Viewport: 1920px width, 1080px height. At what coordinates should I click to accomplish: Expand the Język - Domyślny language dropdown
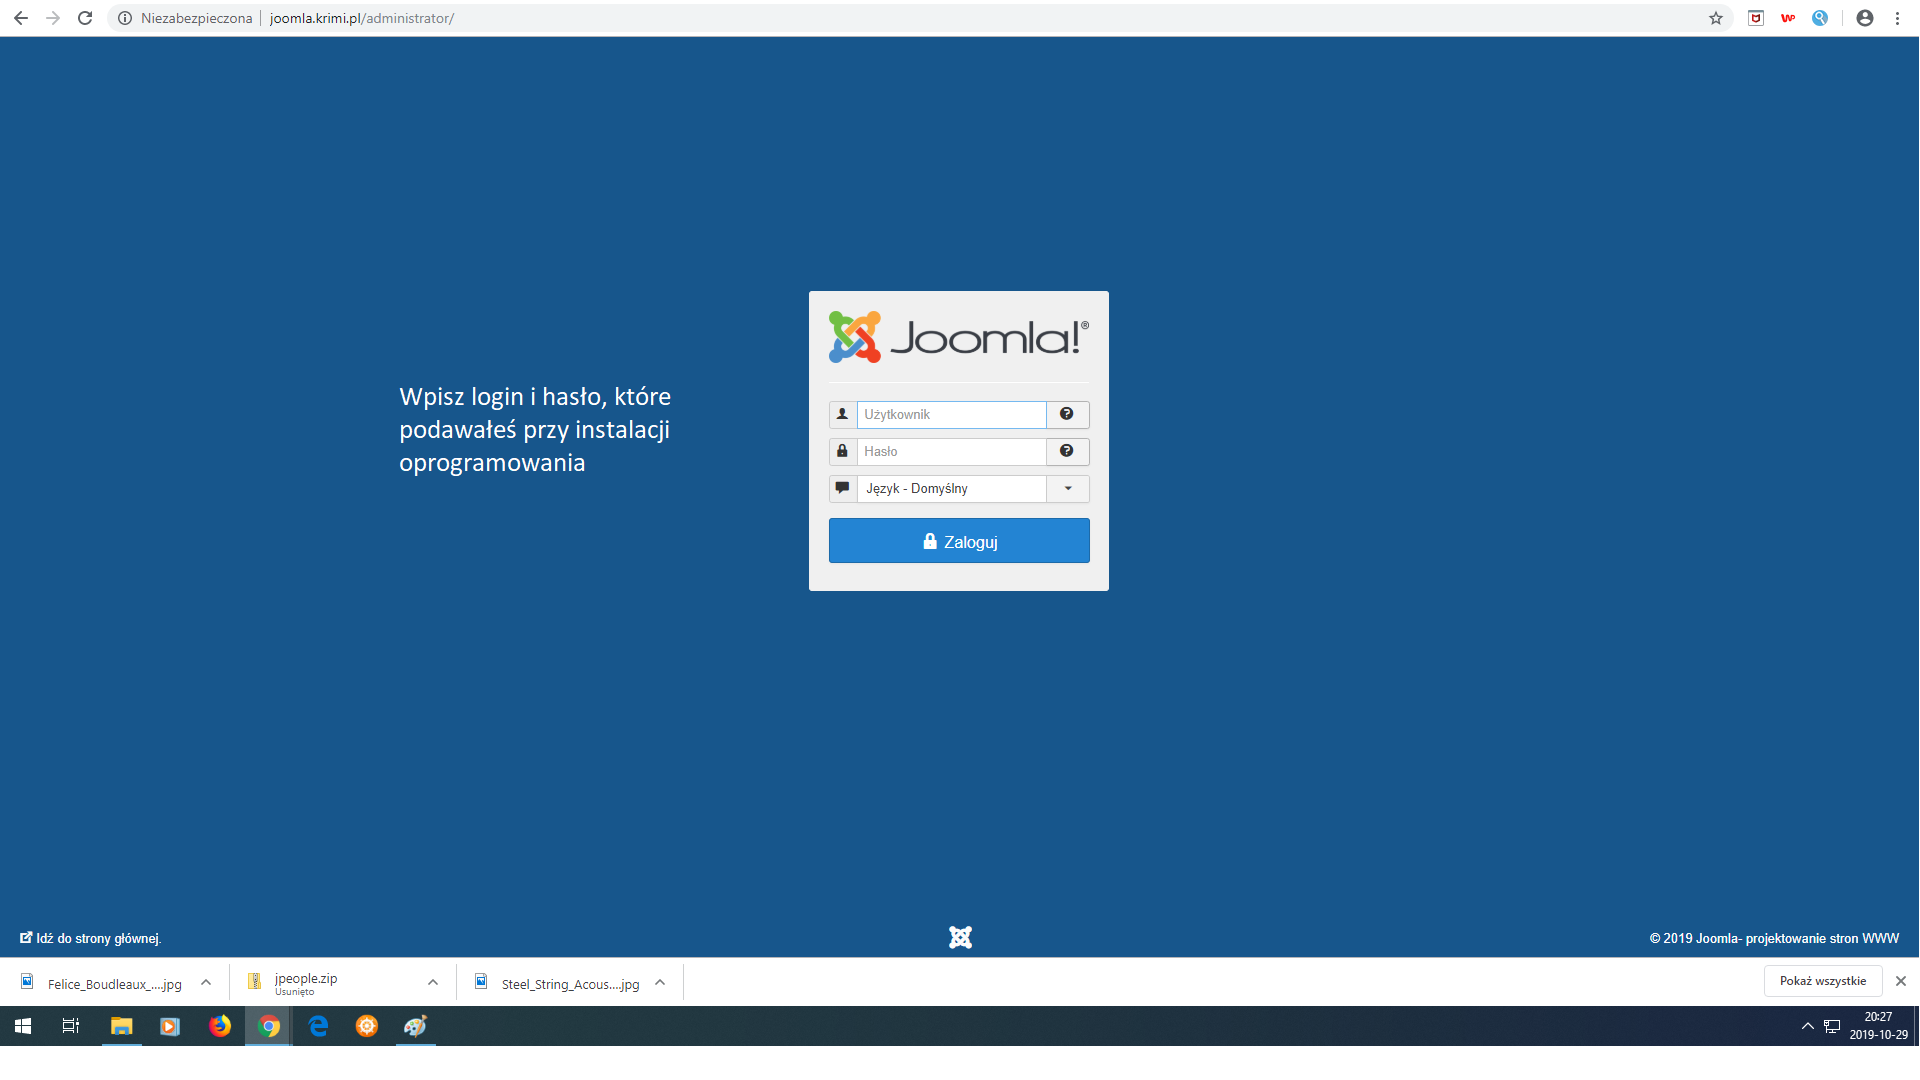point(1067,489)
